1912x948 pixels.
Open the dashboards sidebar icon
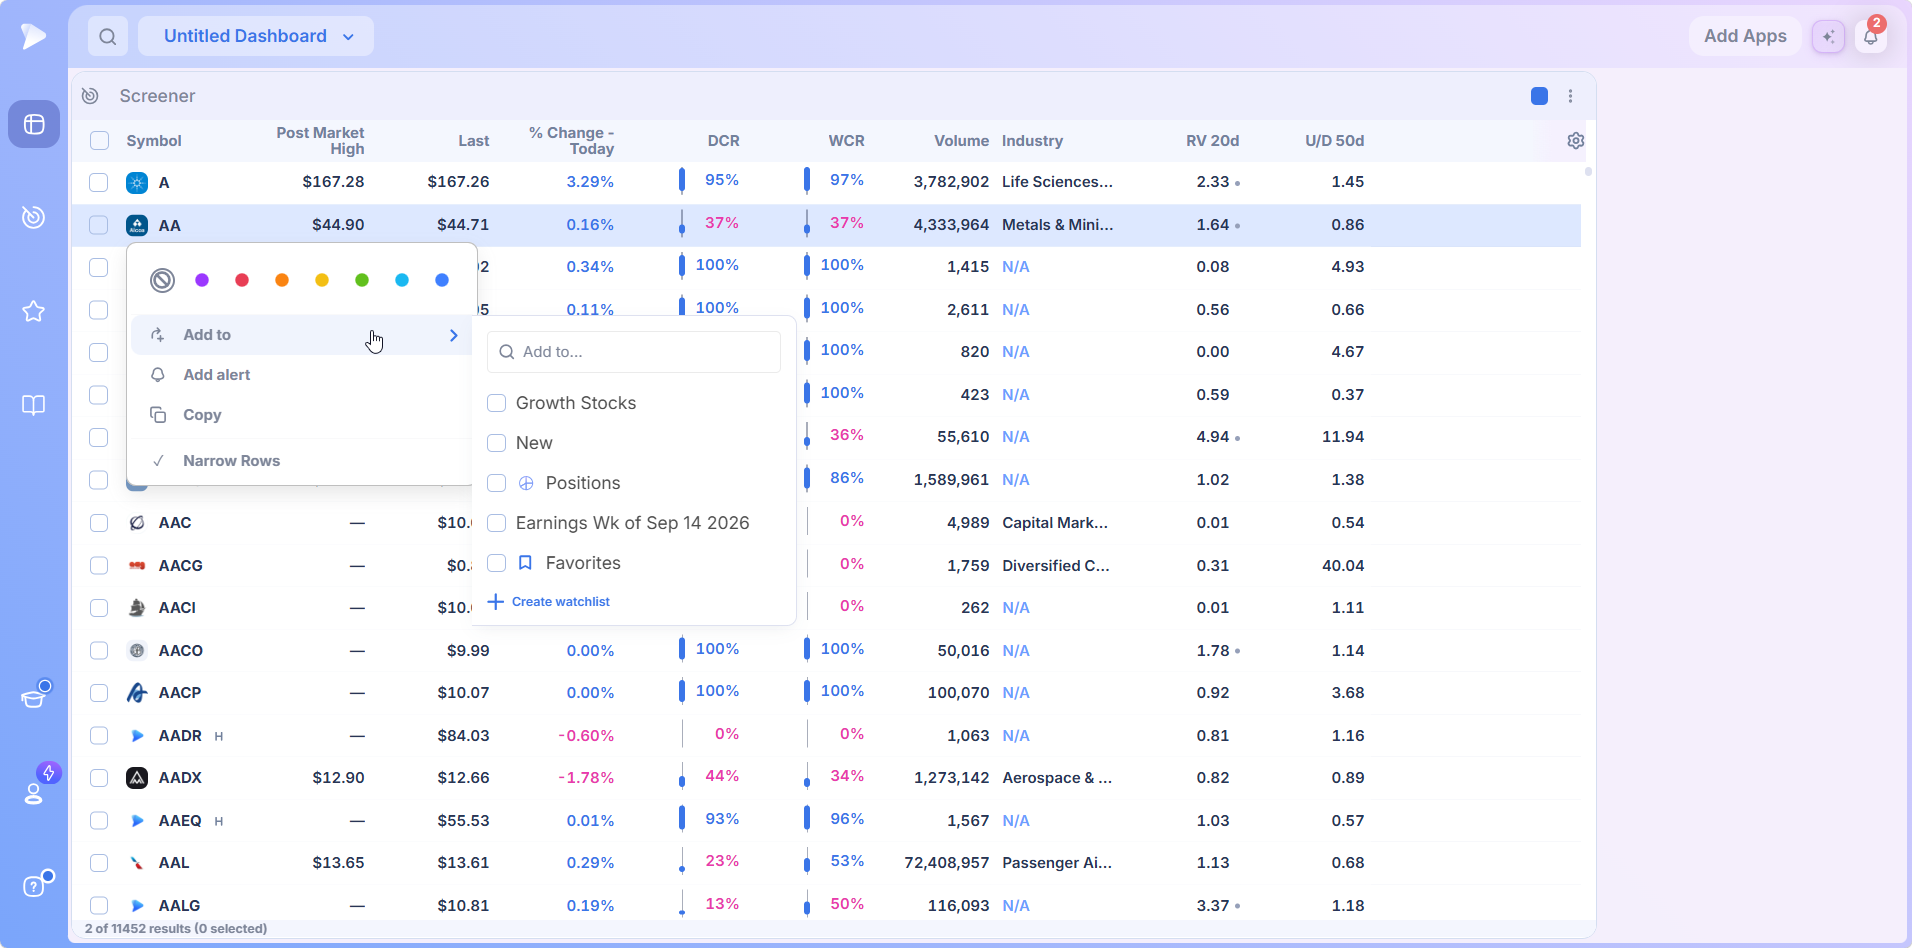coord(34,124)
